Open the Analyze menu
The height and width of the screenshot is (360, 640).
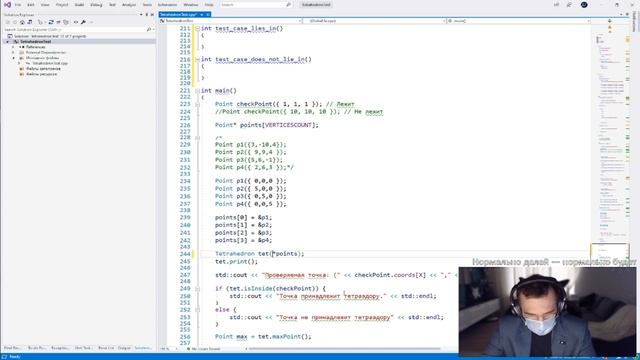coord(129,4)
